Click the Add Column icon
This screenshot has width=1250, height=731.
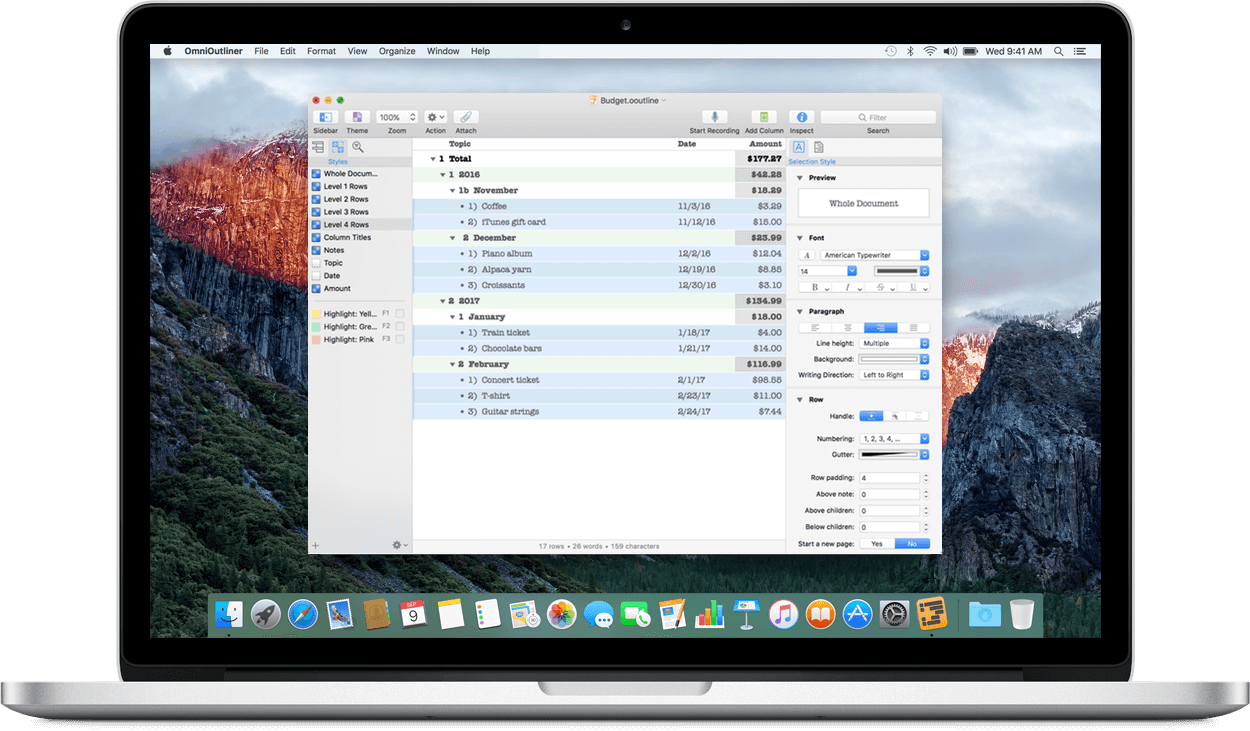tap(764, 117)
